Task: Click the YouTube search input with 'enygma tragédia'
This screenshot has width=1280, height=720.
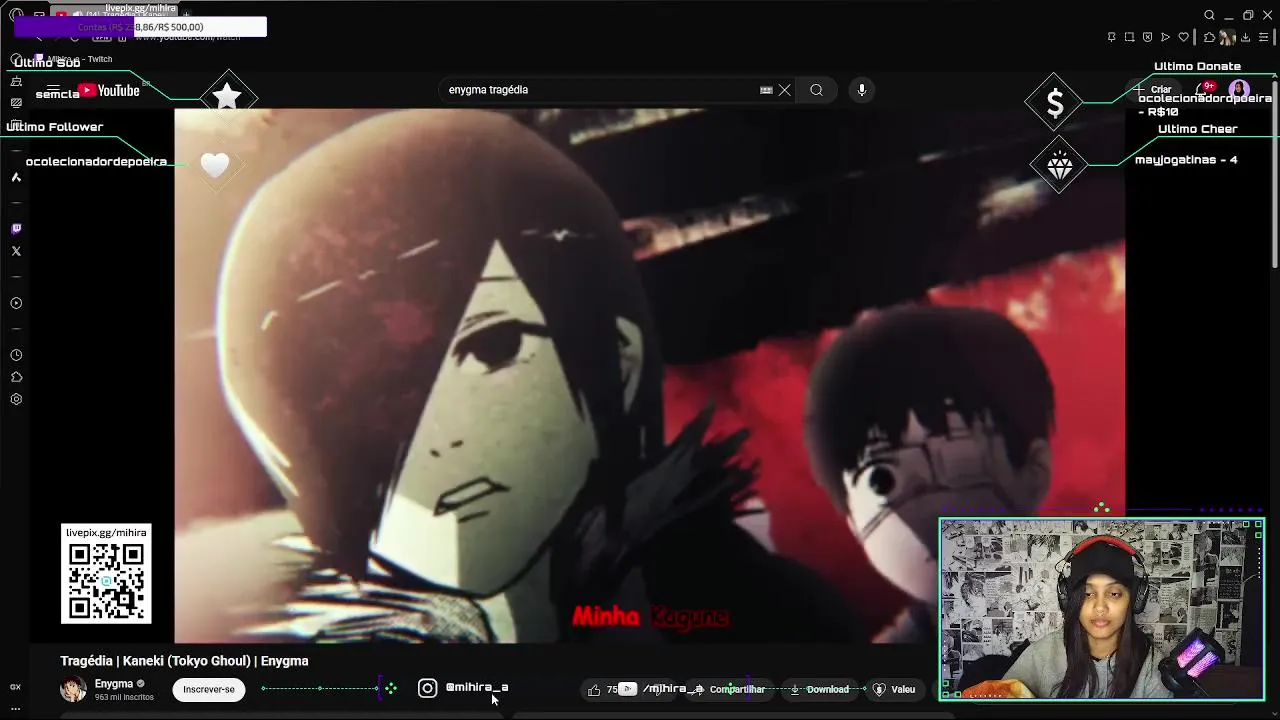Action: coord(600,90)
